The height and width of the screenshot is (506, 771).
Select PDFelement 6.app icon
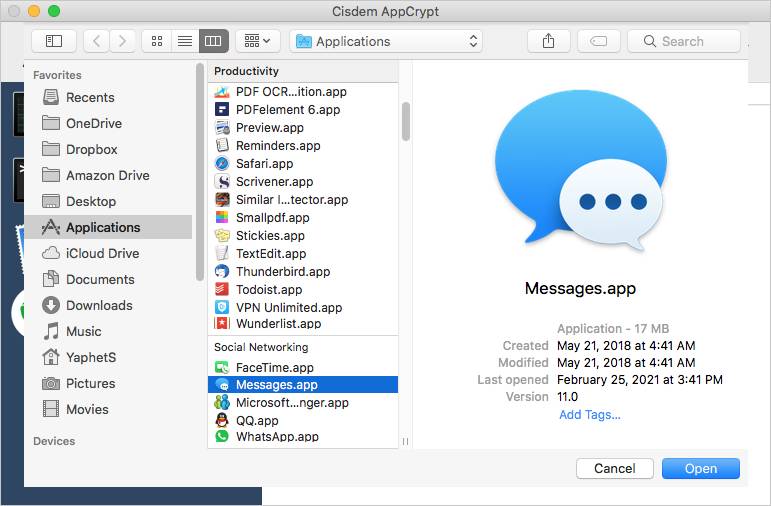[222, 109]
